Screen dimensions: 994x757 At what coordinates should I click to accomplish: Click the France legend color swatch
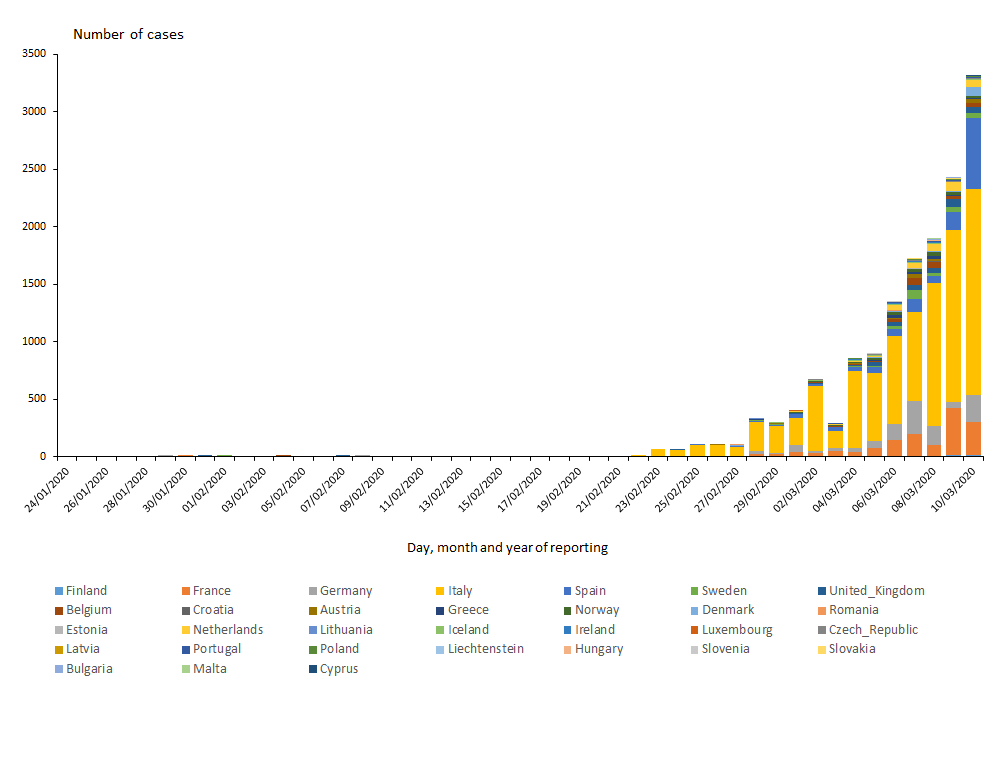185,591
